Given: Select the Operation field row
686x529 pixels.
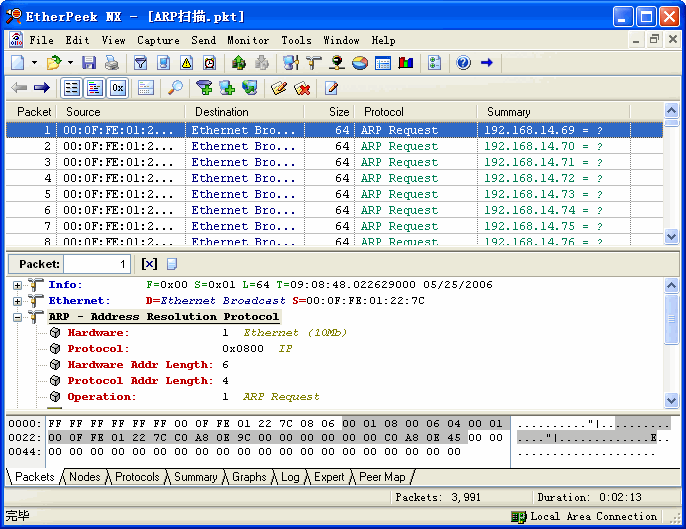Looking at the screenshot, I should 184,397.
